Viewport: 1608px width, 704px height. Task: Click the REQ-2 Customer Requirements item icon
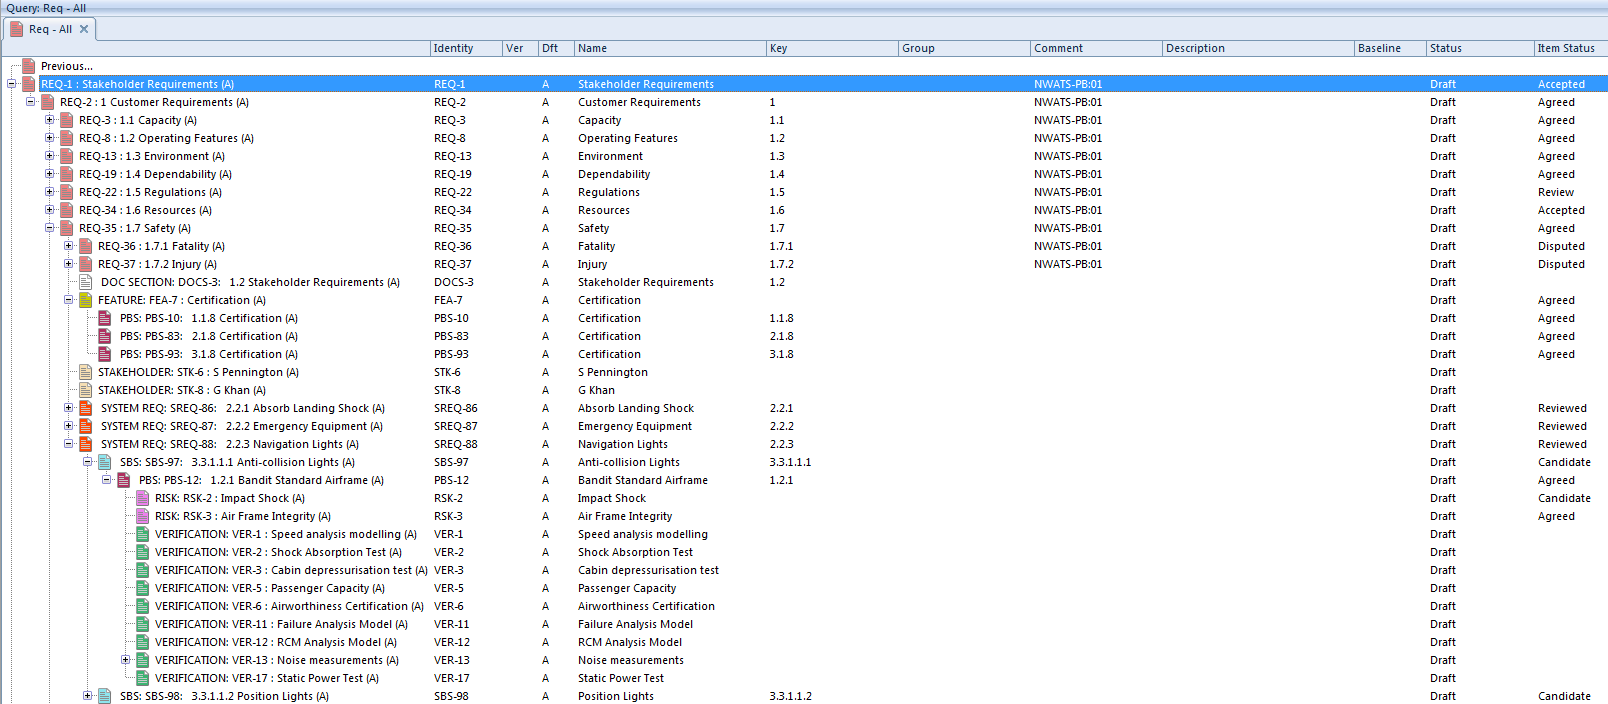[x=47, y=102]
